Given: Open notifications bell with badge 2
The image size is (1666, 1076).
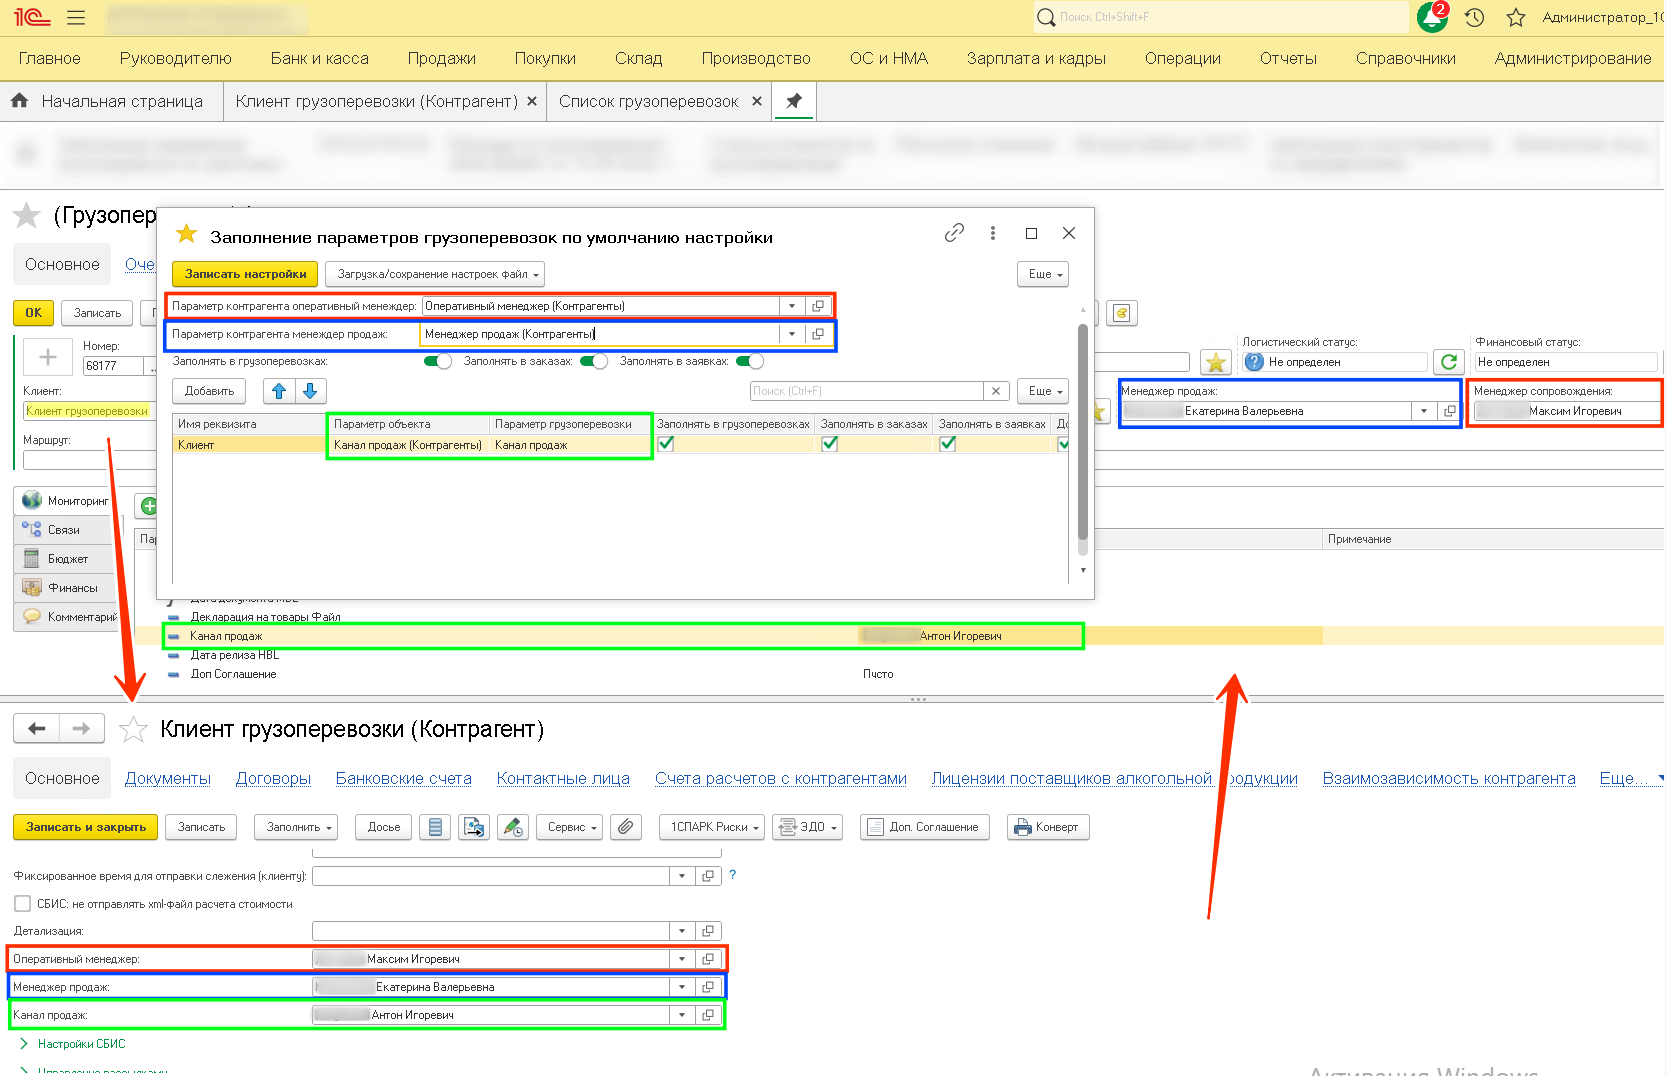Looking at the screenshot, I should pyautogui.click(x=1432, y=17).
